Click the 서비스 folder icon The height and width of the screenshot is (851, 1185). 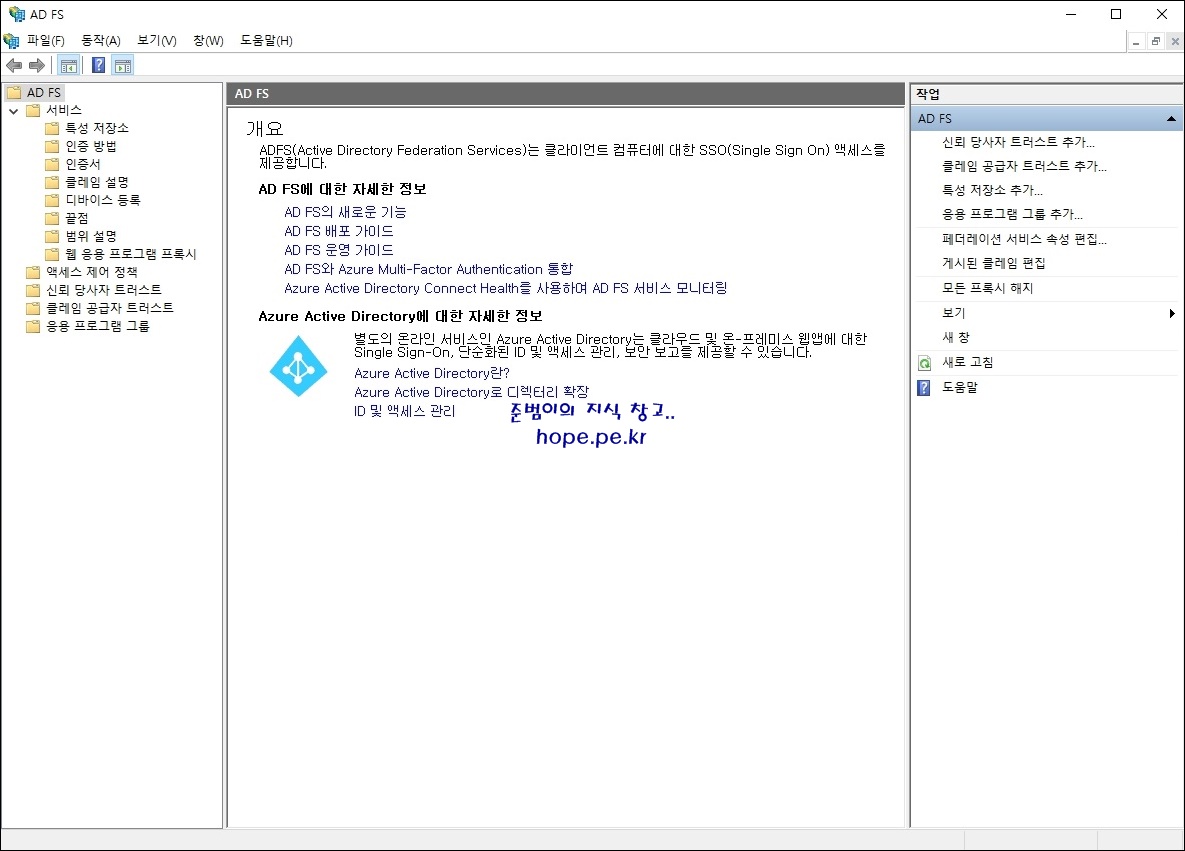[x=32, y=111]
